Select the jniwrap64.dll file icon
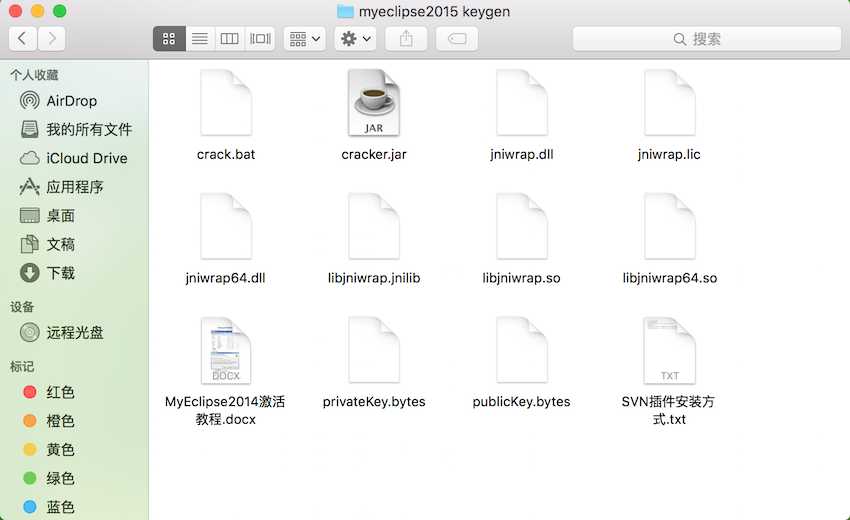 (226, 226)
